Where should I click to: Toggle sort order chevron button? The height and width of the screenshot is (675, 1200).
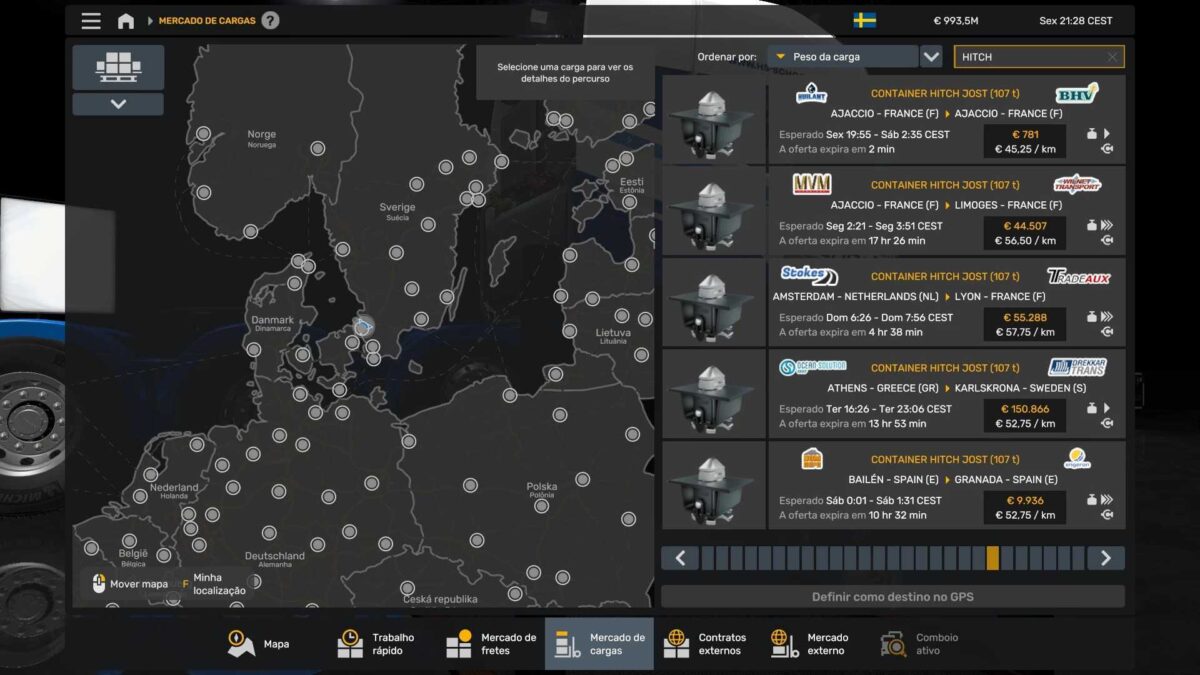tap(931, 57)
